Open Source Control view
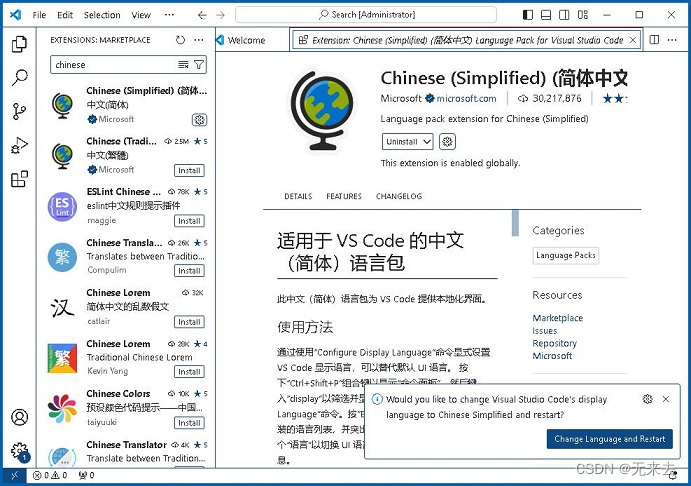This screenshot has width=691, height=486. point(19,111)
